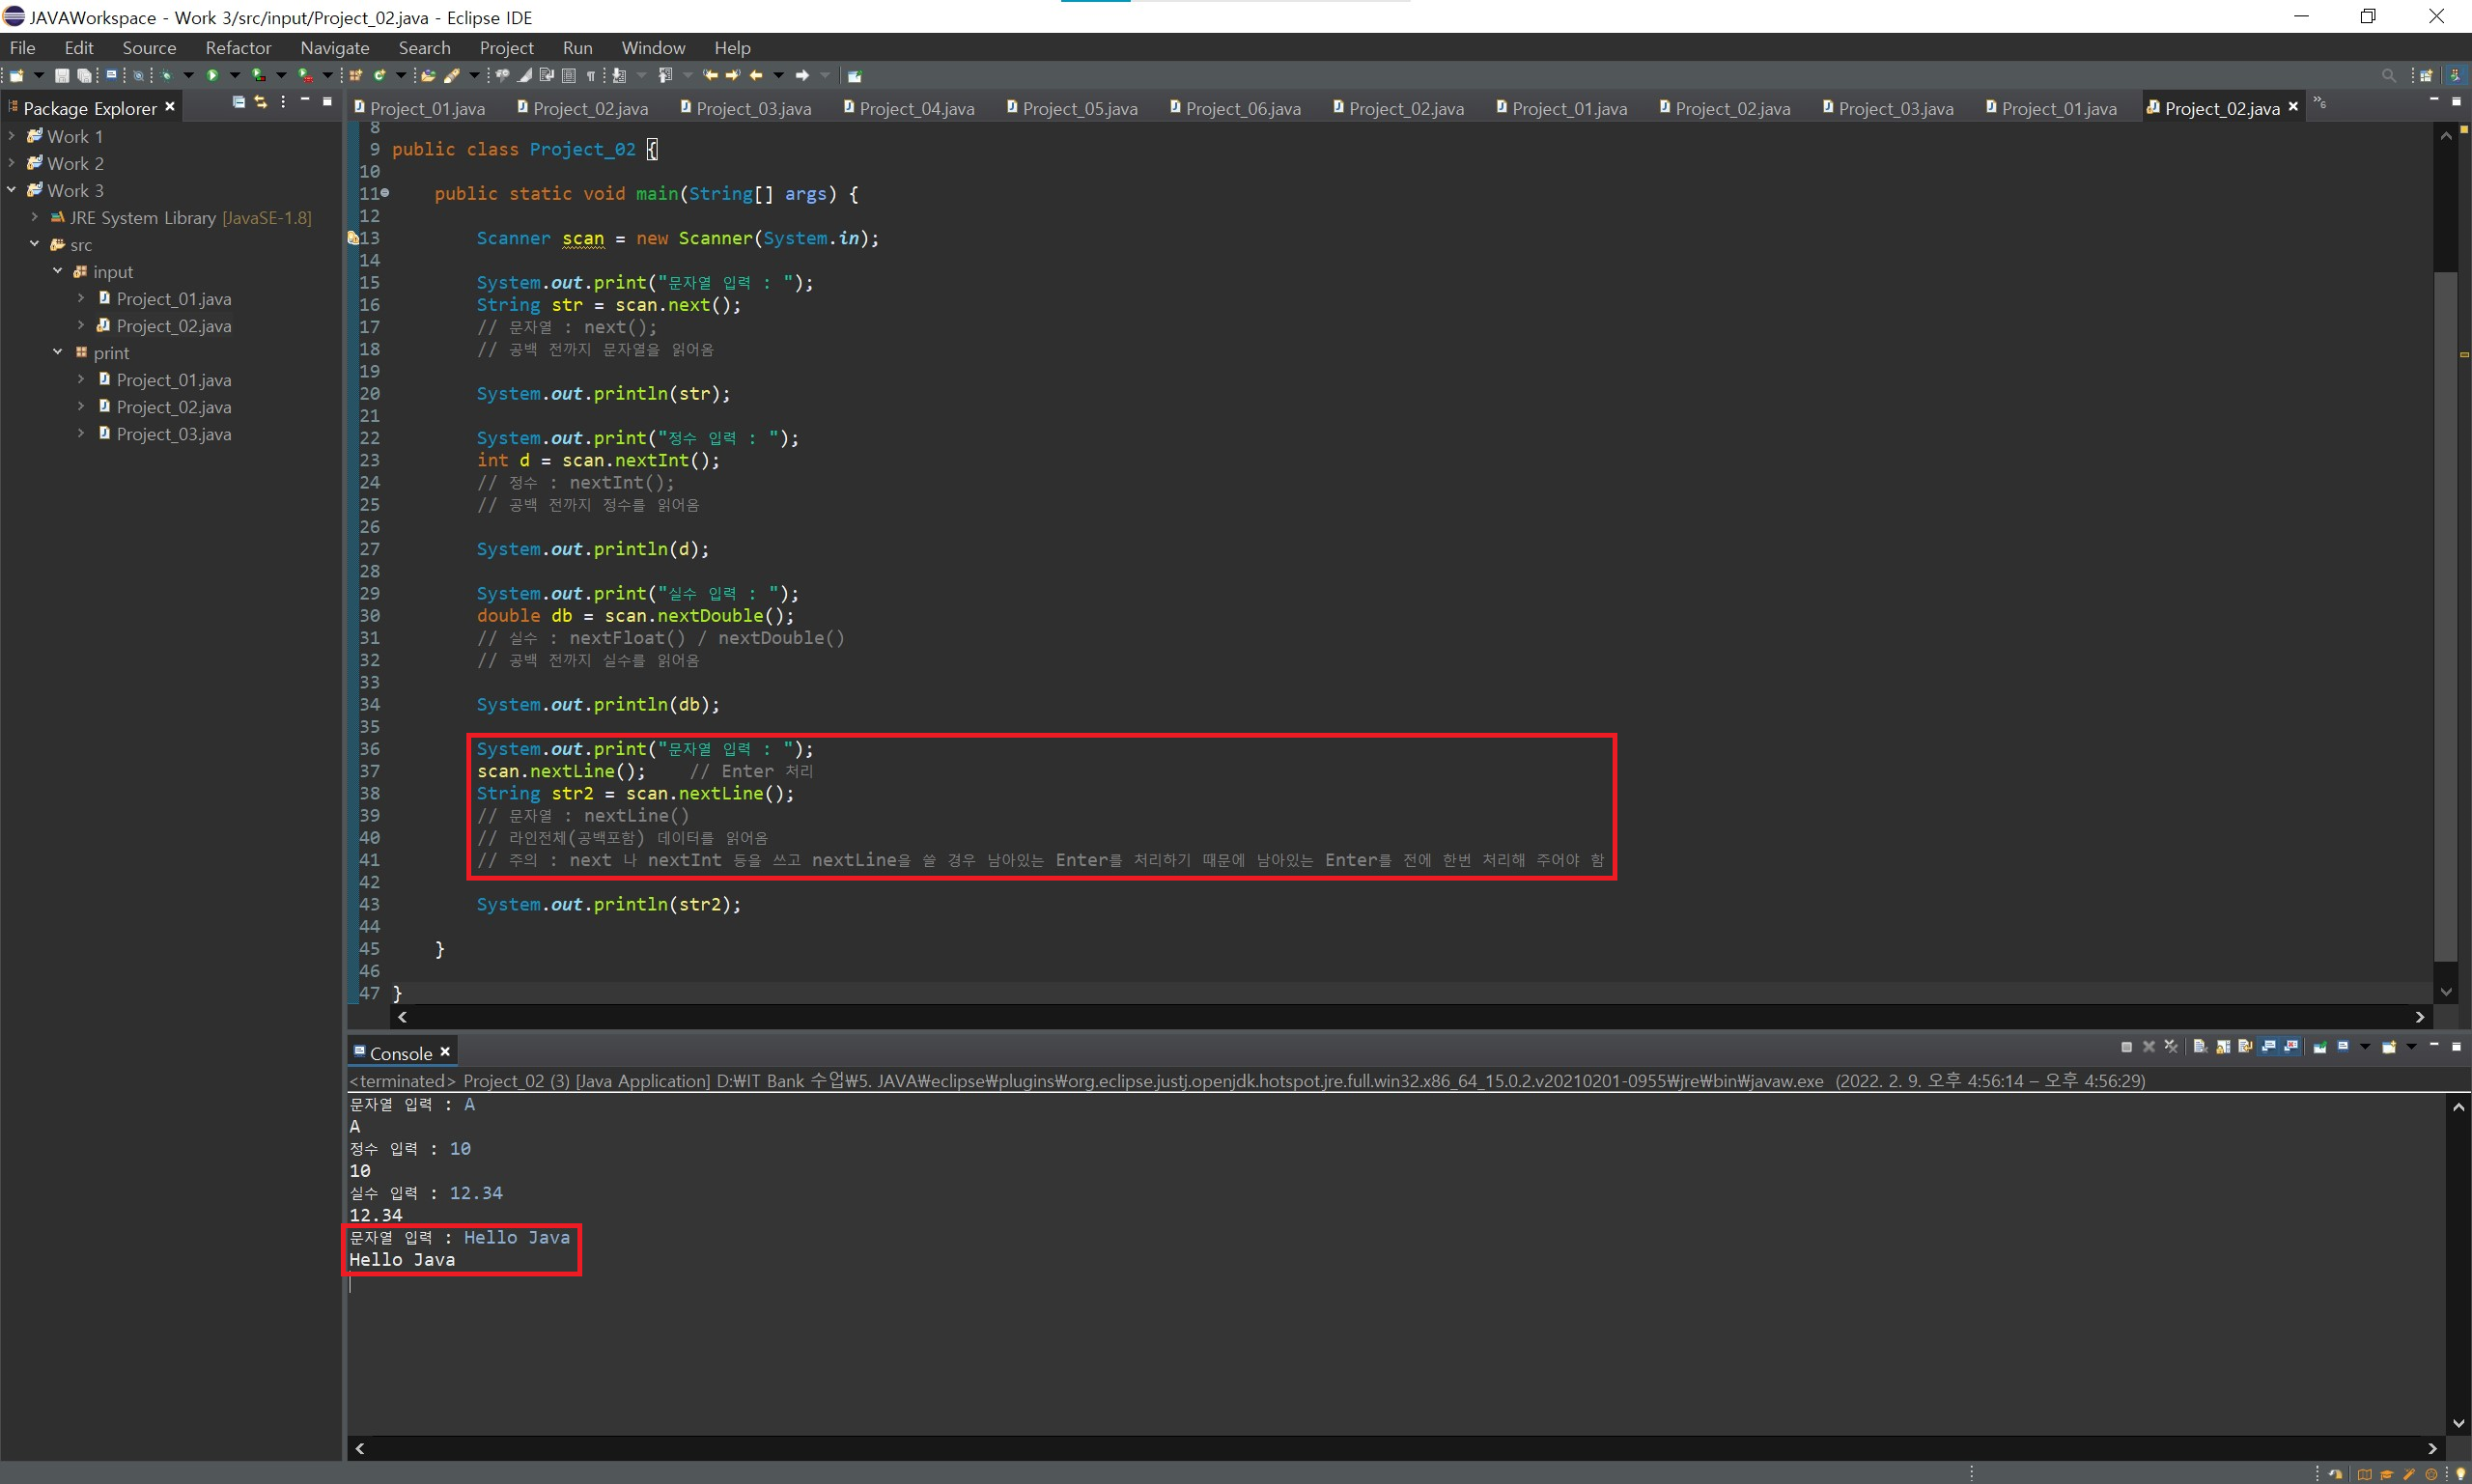
Task: Click the Collapse All icon in Package Explorer
Action: pyautogui.click(x=238, y=102)
